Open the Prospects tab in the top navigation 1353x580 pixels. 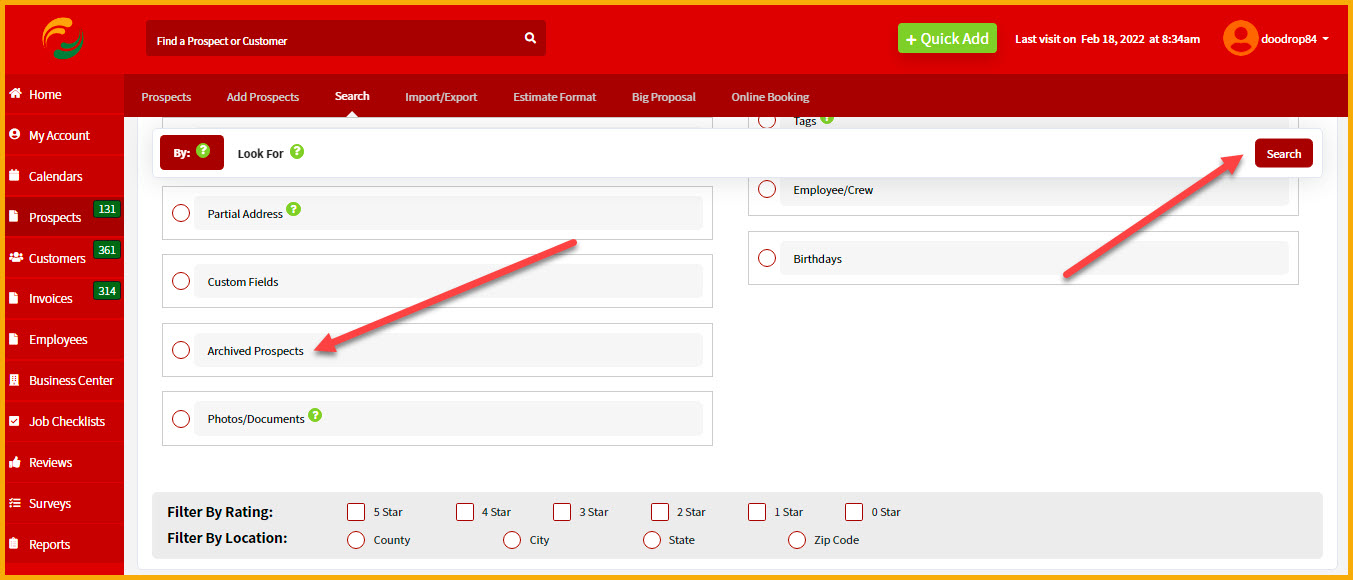166,97
